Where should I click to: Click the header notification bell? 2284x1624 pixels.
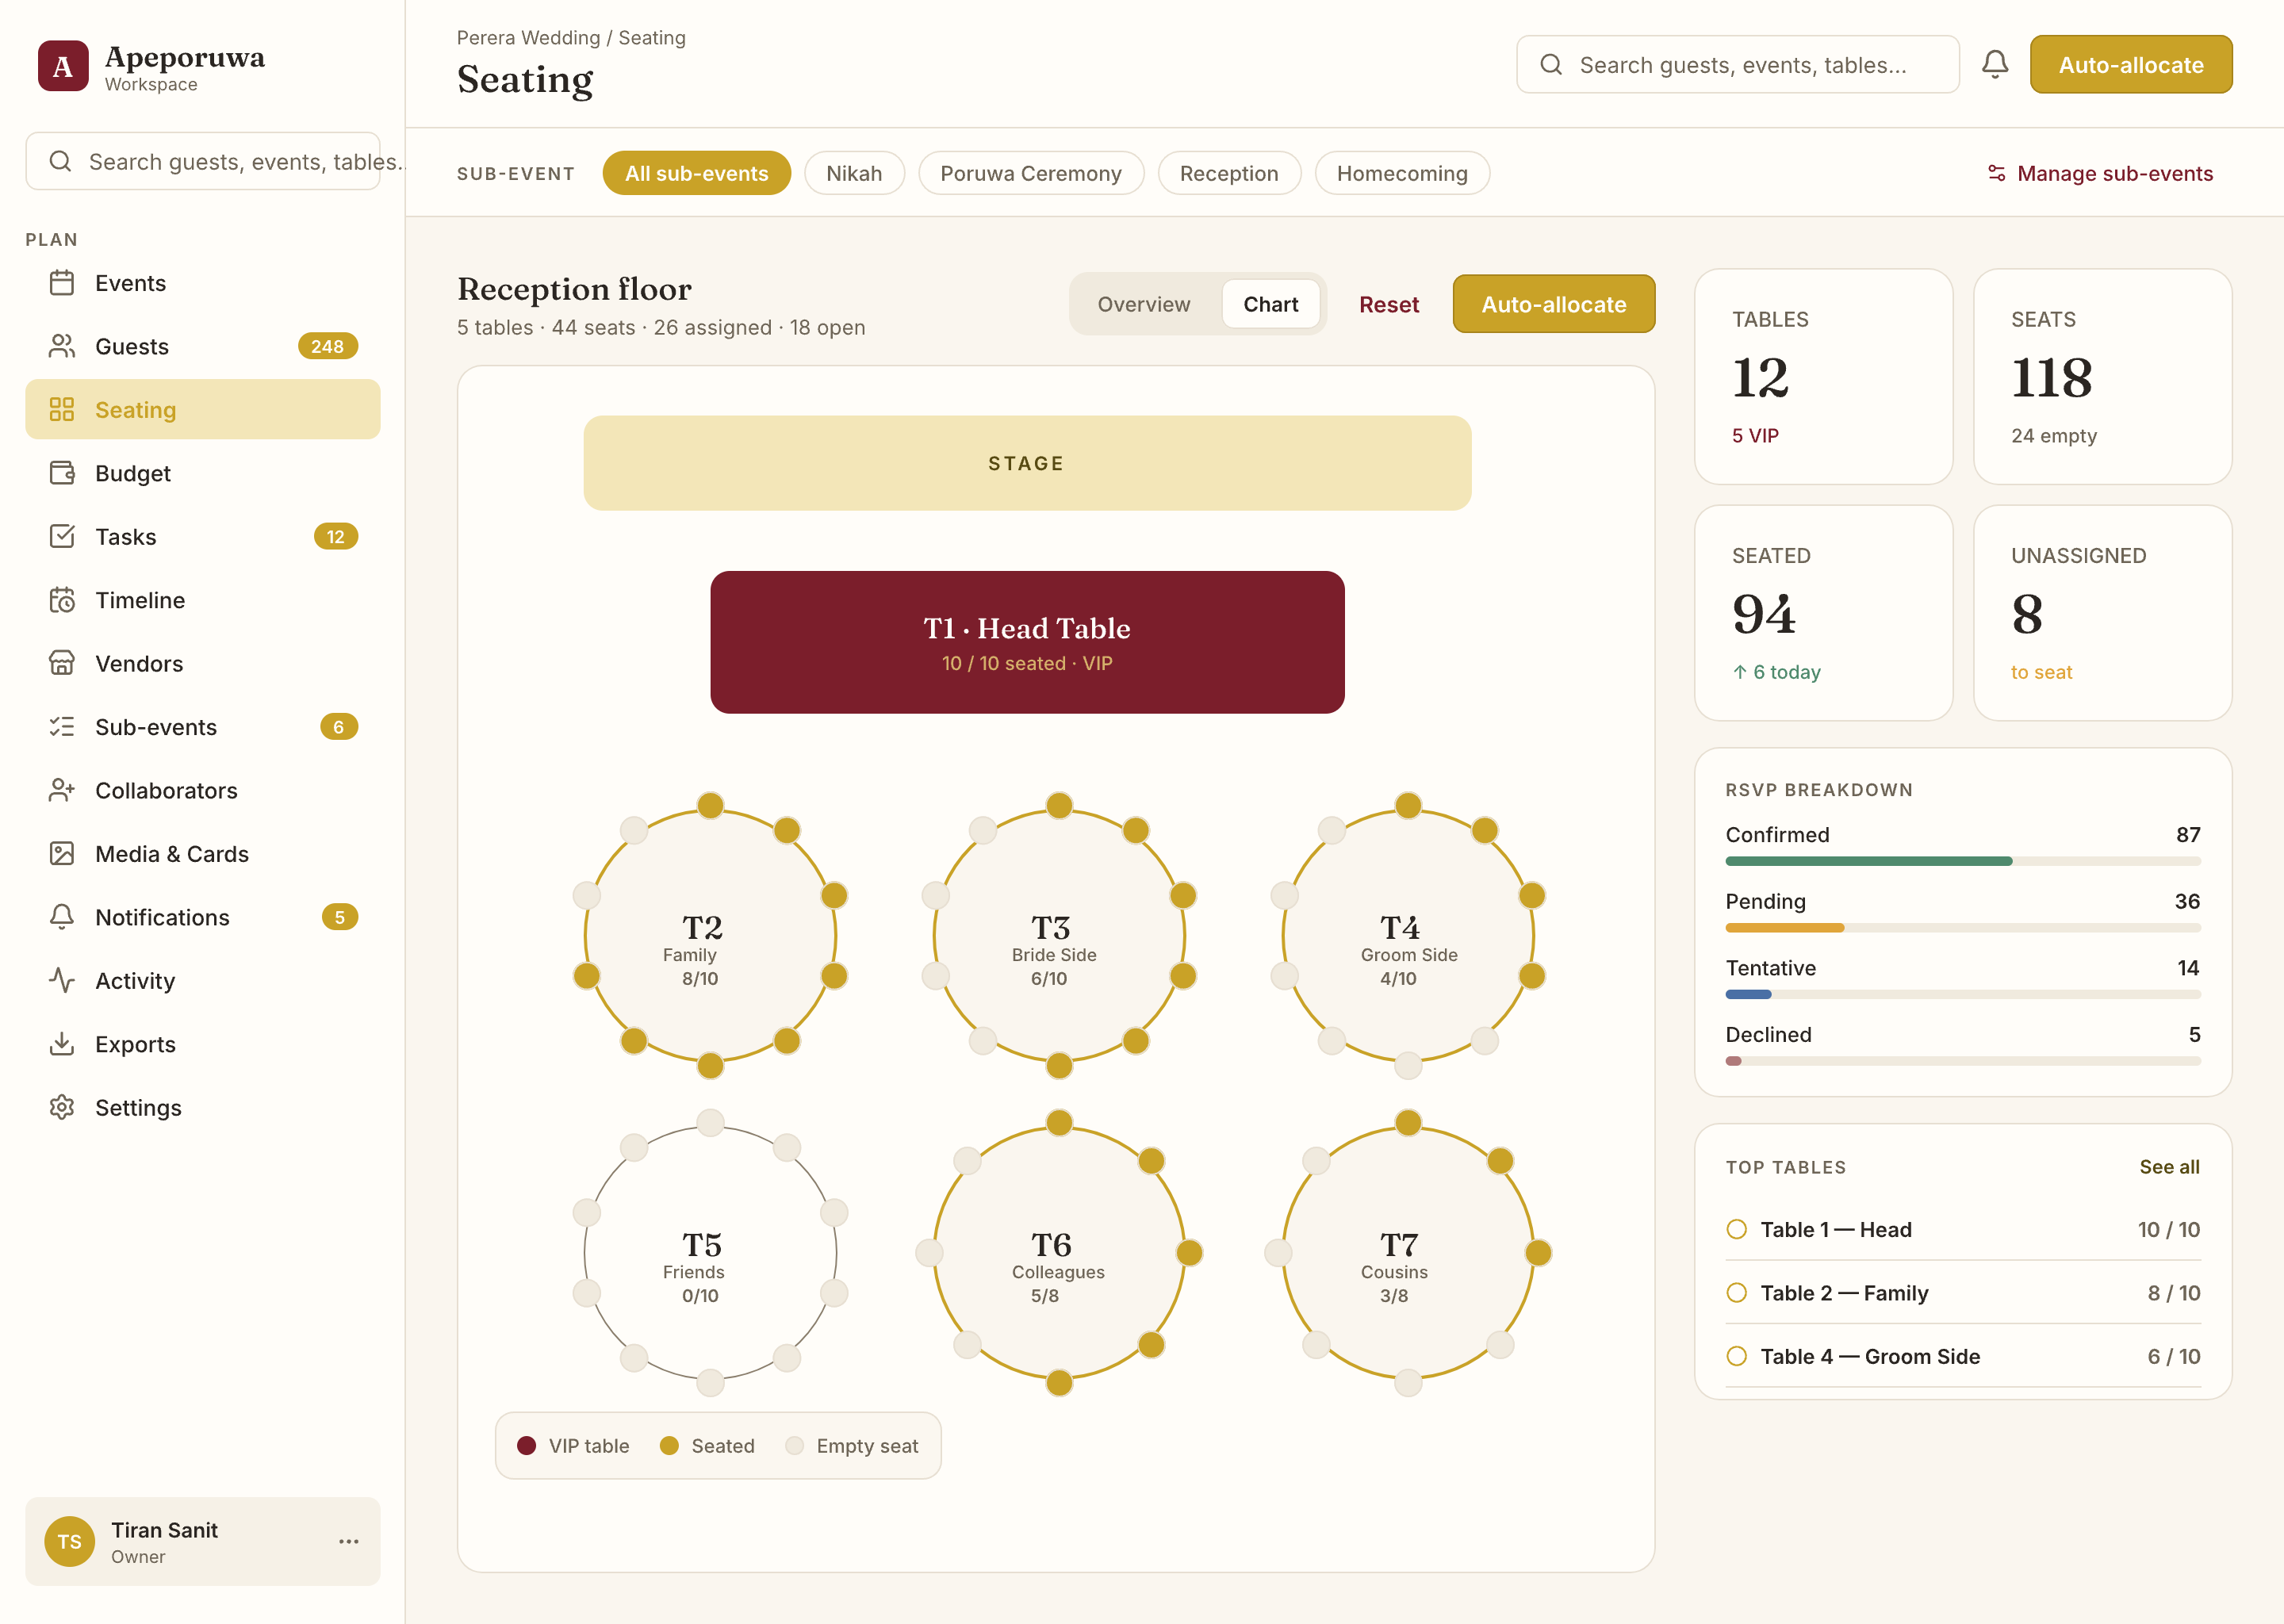tap(1995, 65)
